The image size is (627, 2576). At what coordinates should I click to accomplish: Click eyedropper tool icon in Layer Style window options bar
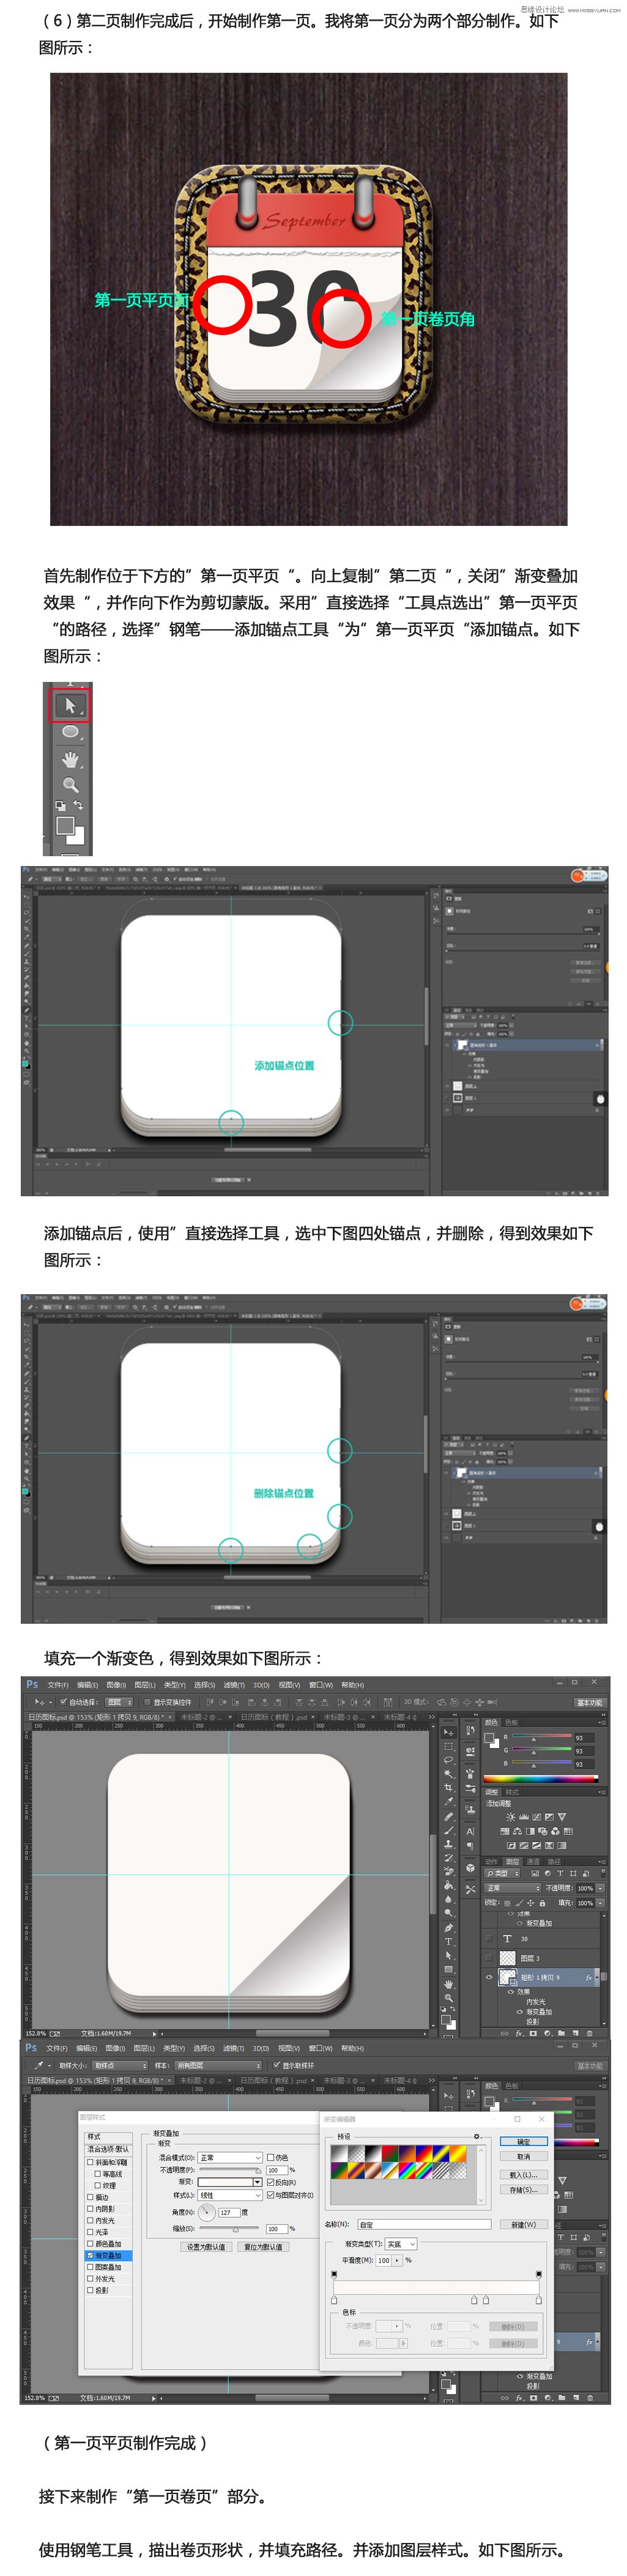pos(39,2066)
